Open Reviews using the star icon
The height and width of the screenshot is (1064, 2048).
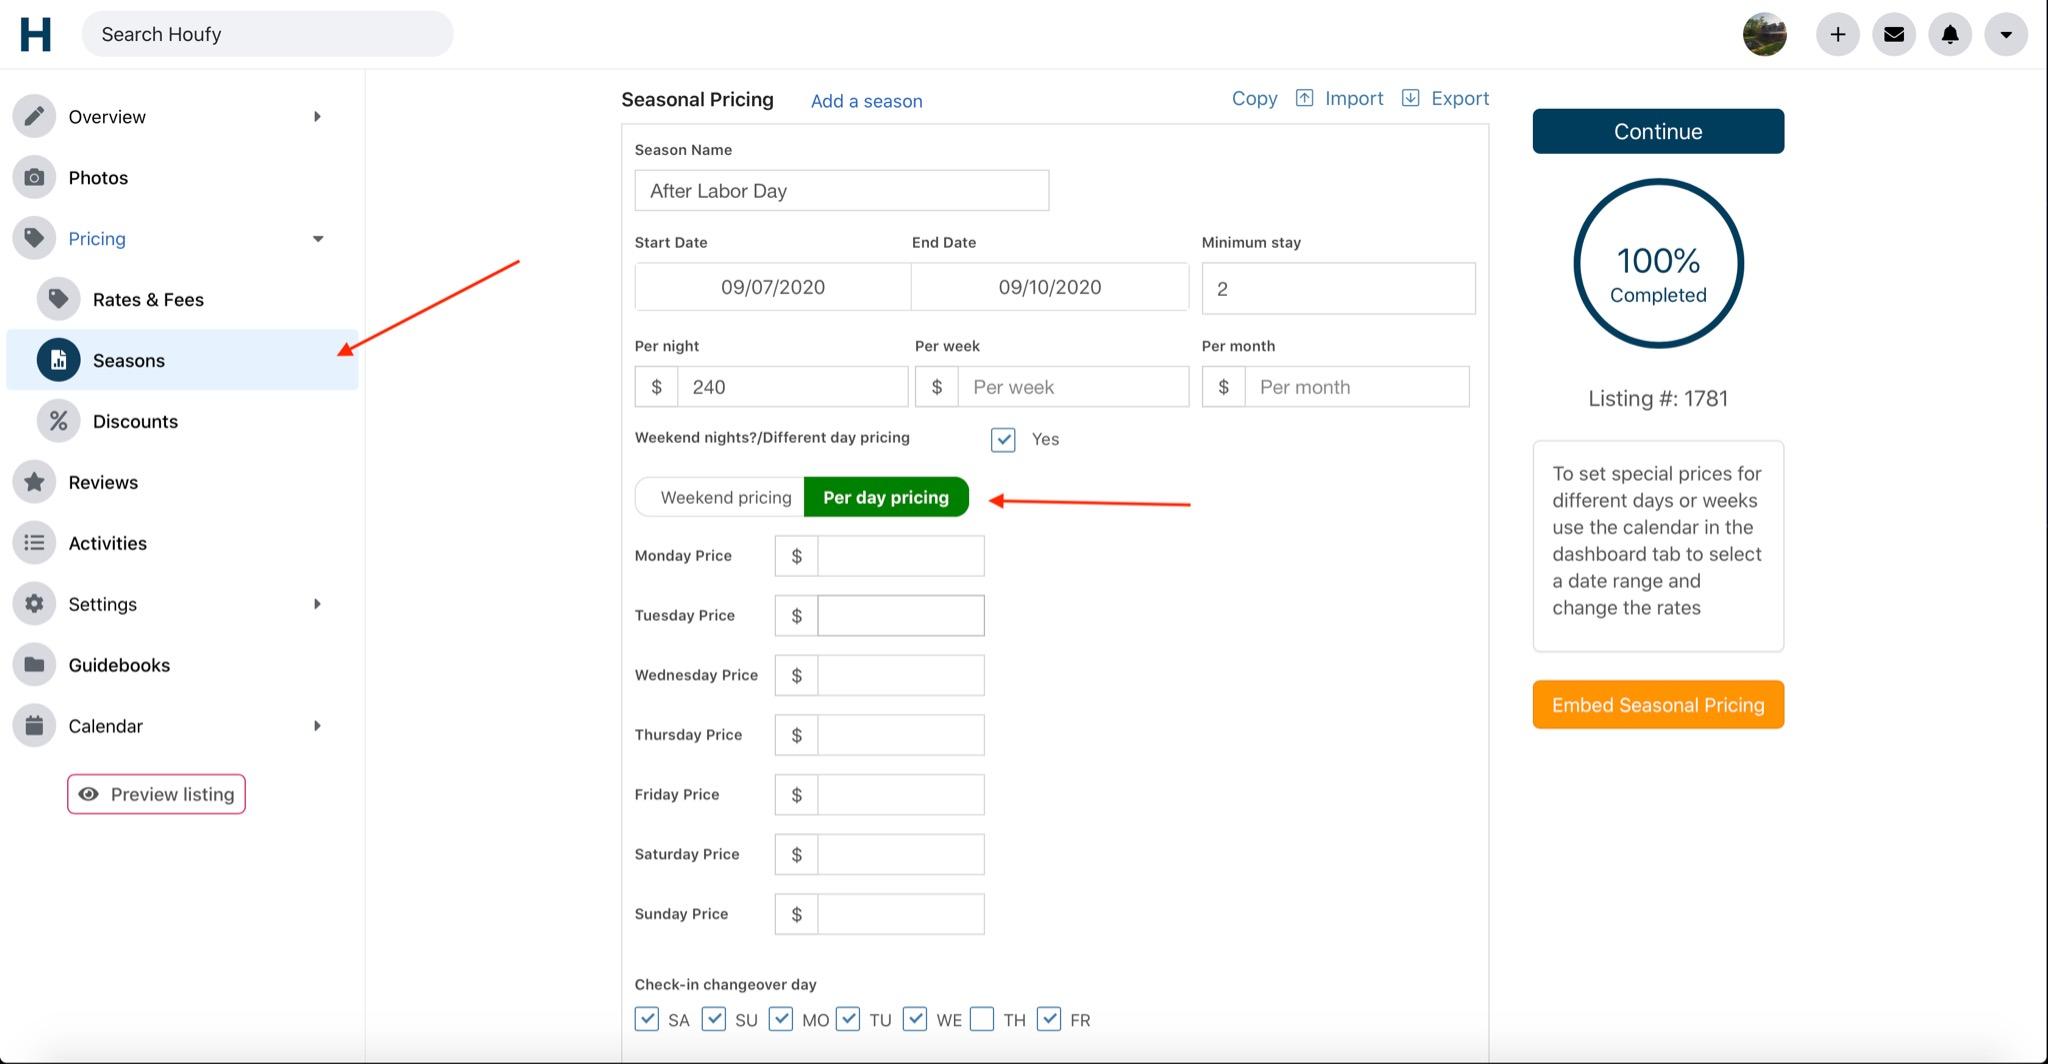coord(34,482)
